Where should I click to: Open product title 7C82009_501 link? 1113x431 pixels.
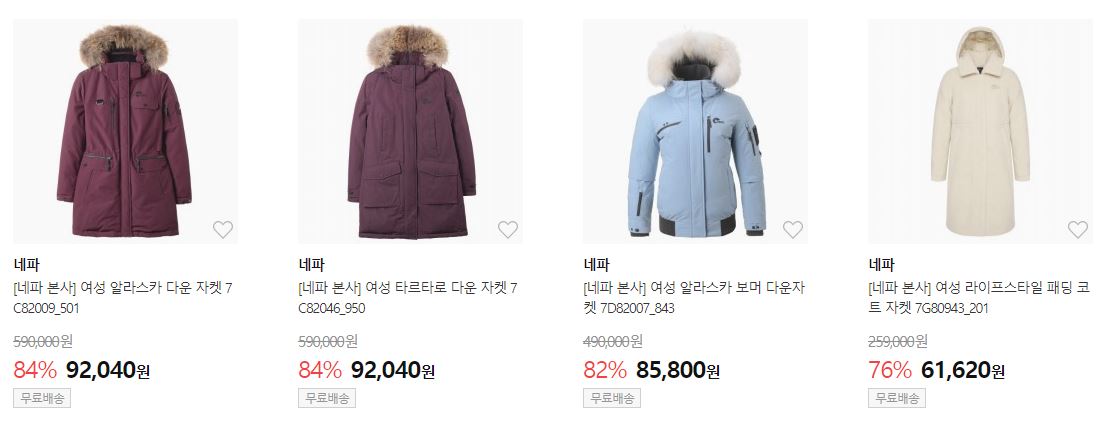point(123,298)
